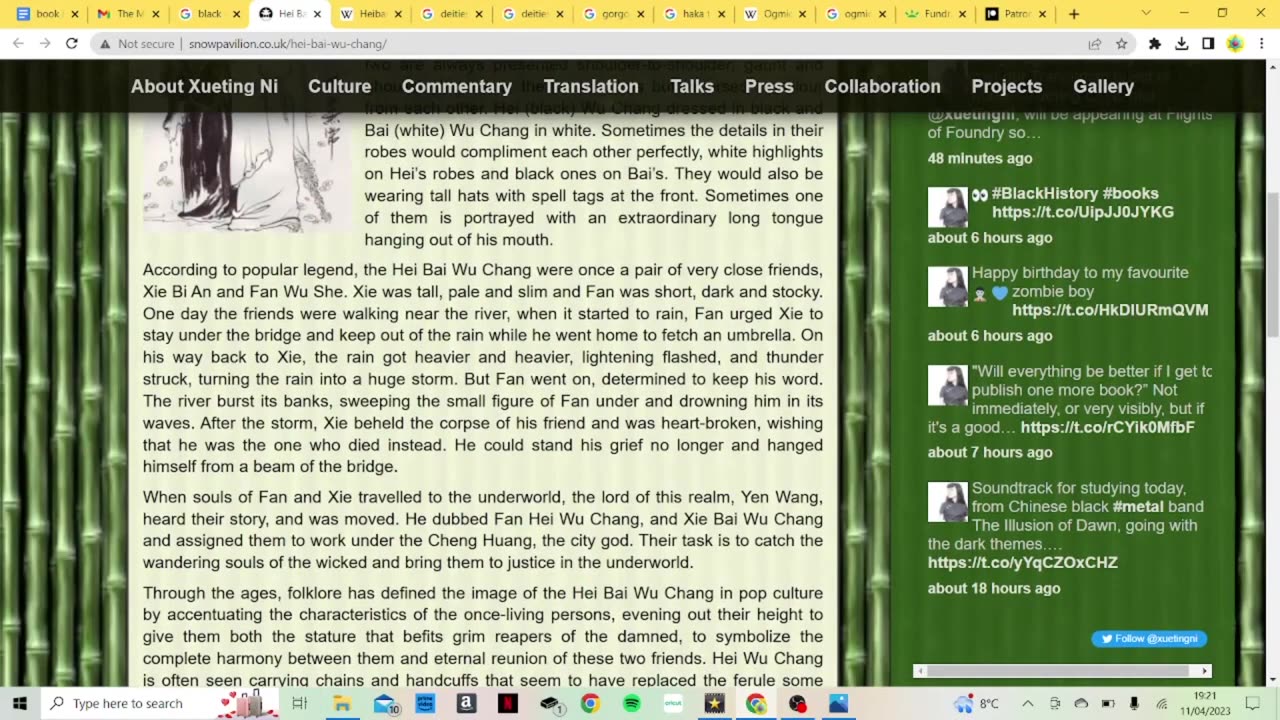The width and height of the screenshot is (1280, 720).
Task: Switch to the 'black' Google search tab
Action: (x=210, y=14)
